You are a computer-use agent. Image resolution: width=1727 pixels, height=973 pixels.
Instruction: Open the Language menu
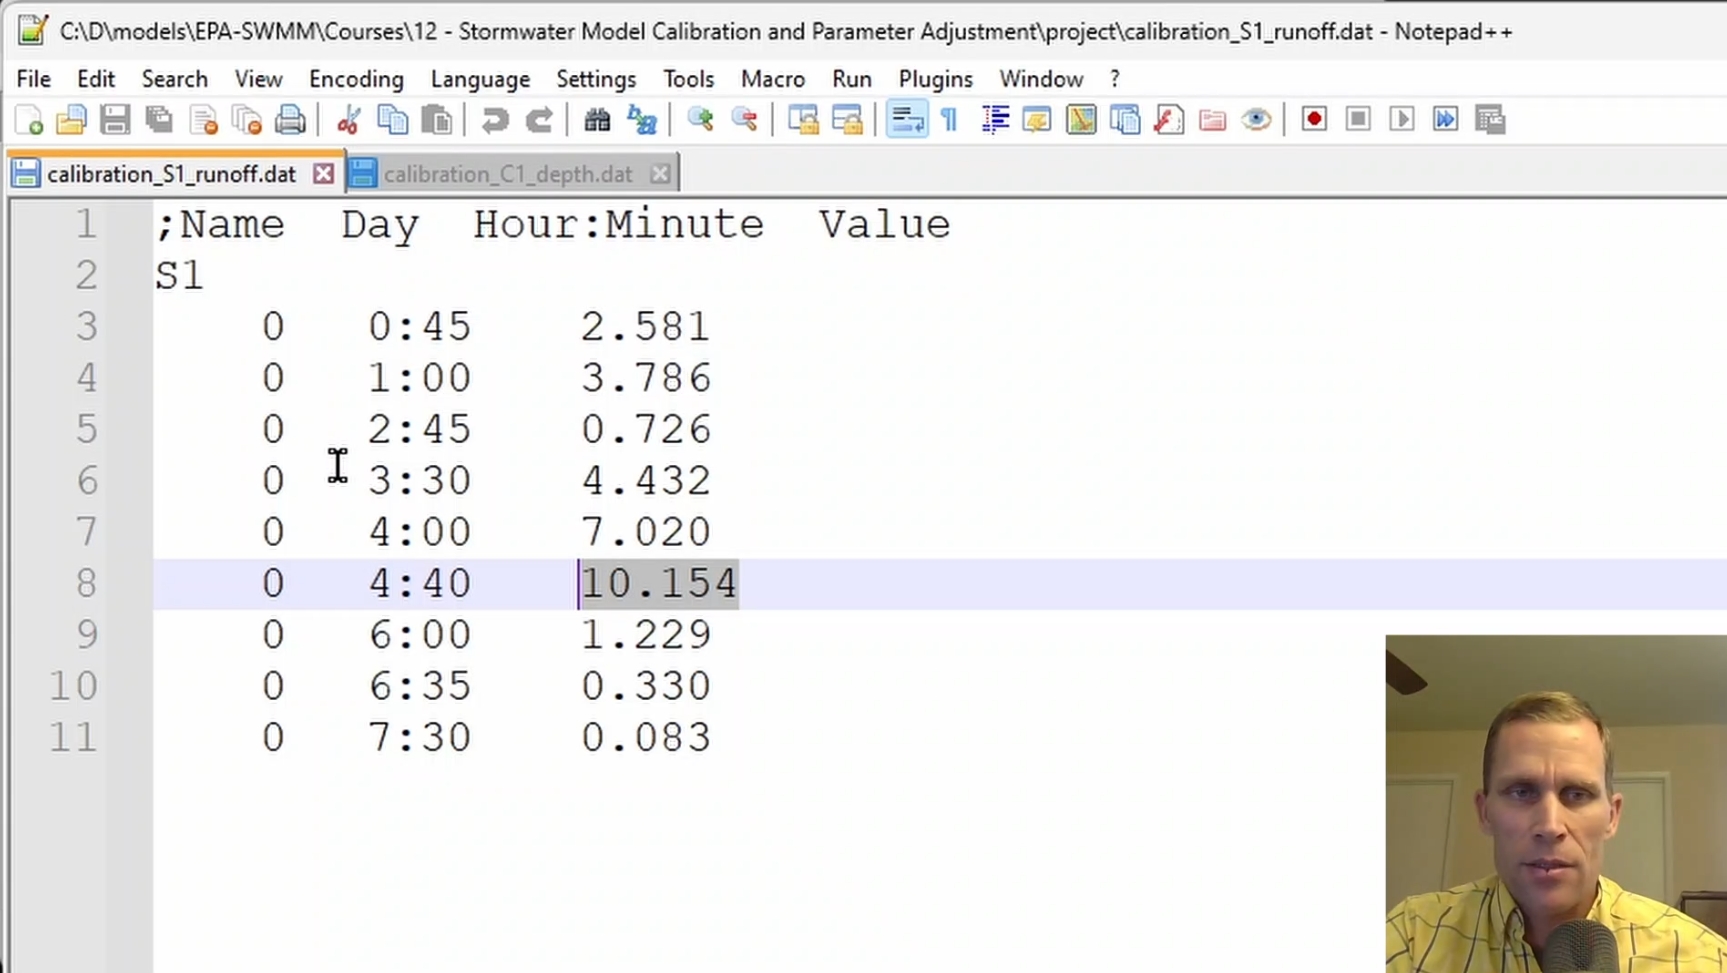tap(480, 79)
